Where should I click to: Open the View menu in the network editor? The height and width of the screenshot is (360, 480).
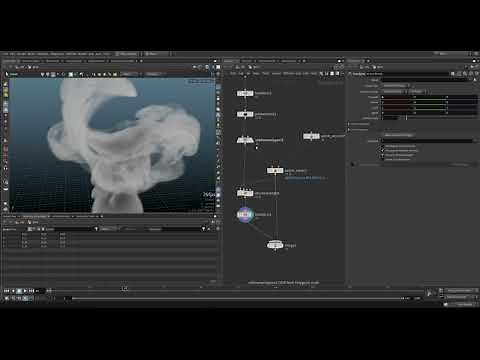coord(256,74)
